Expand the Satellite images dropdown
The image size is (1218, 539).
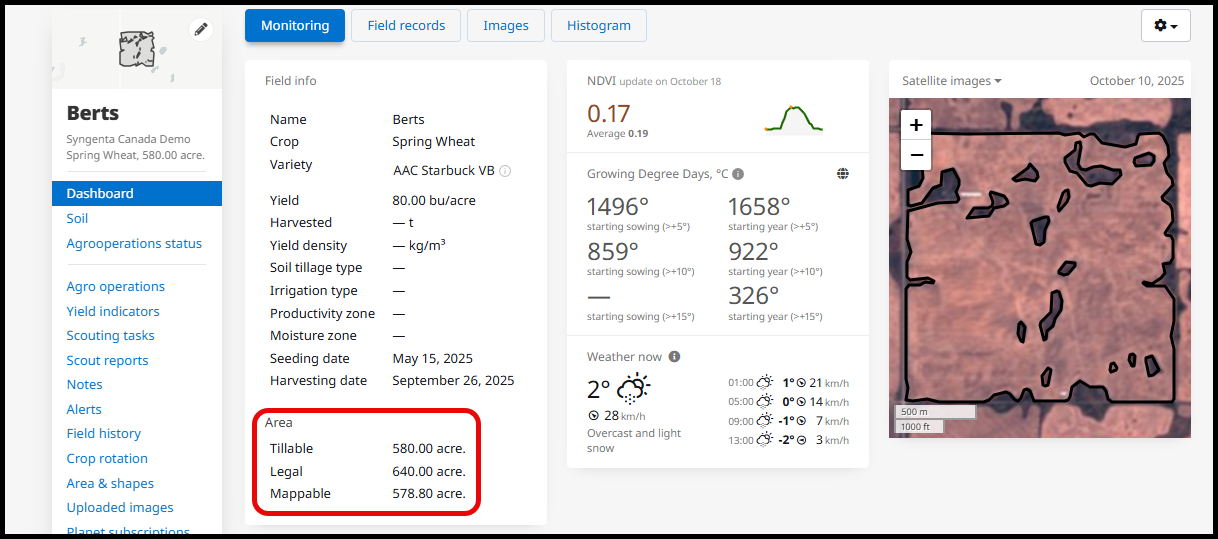coord(951,81)
